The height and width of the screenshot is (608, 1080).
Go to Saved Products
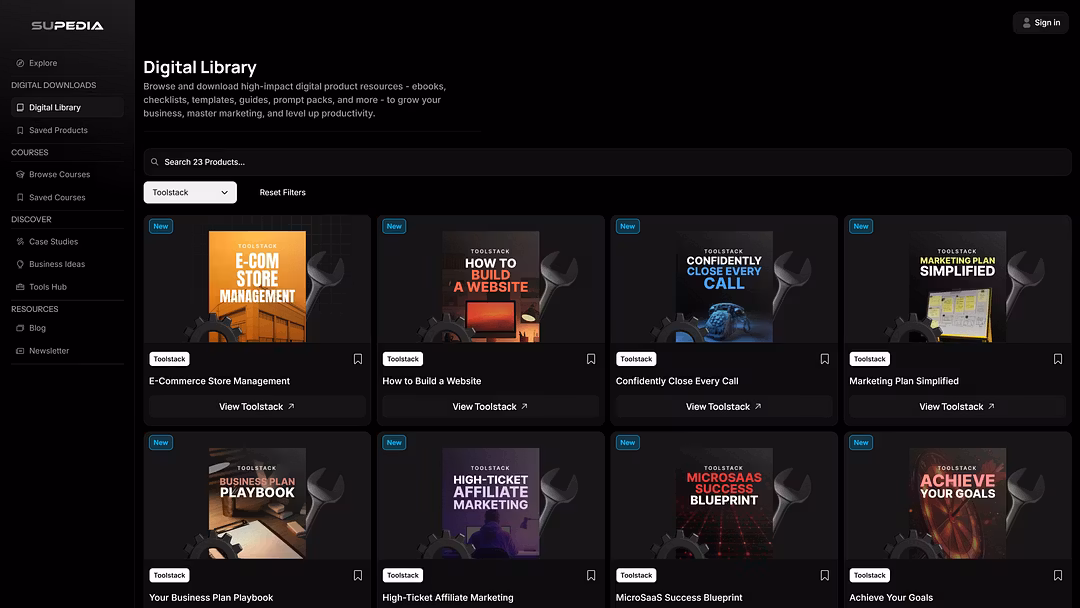[x=68, y=130]
